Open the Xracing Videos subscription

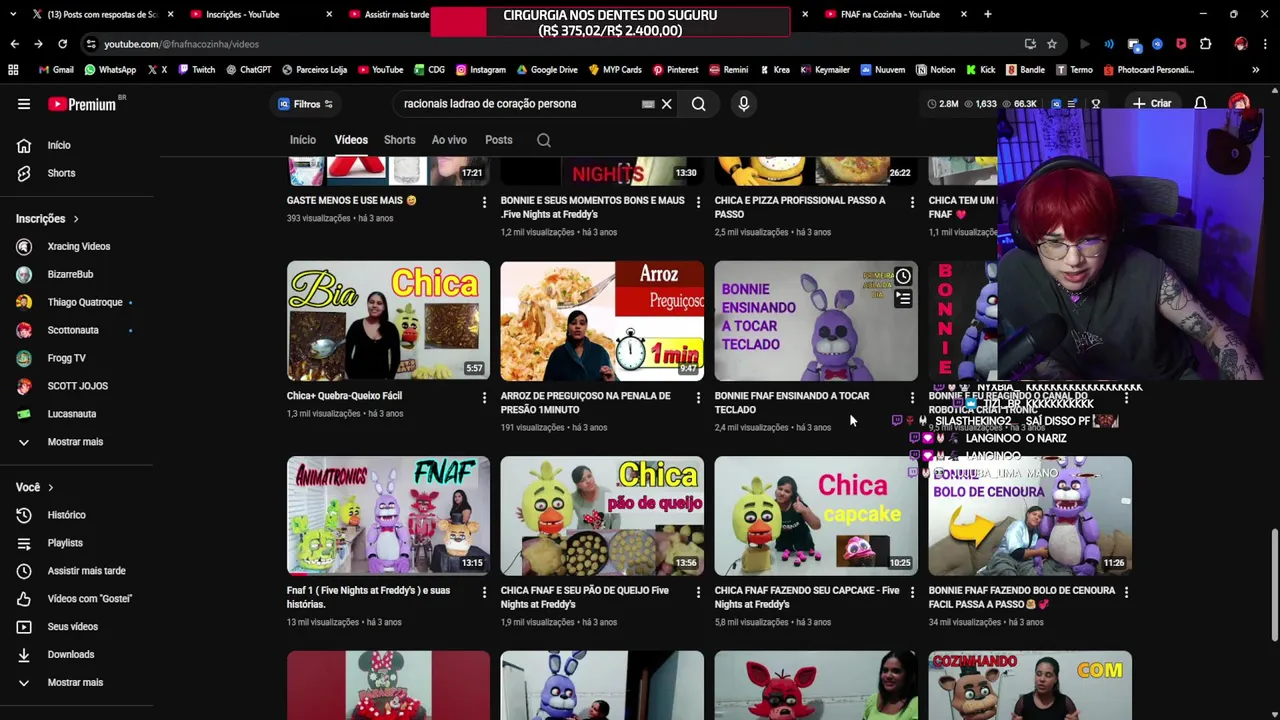click(76, 246)
